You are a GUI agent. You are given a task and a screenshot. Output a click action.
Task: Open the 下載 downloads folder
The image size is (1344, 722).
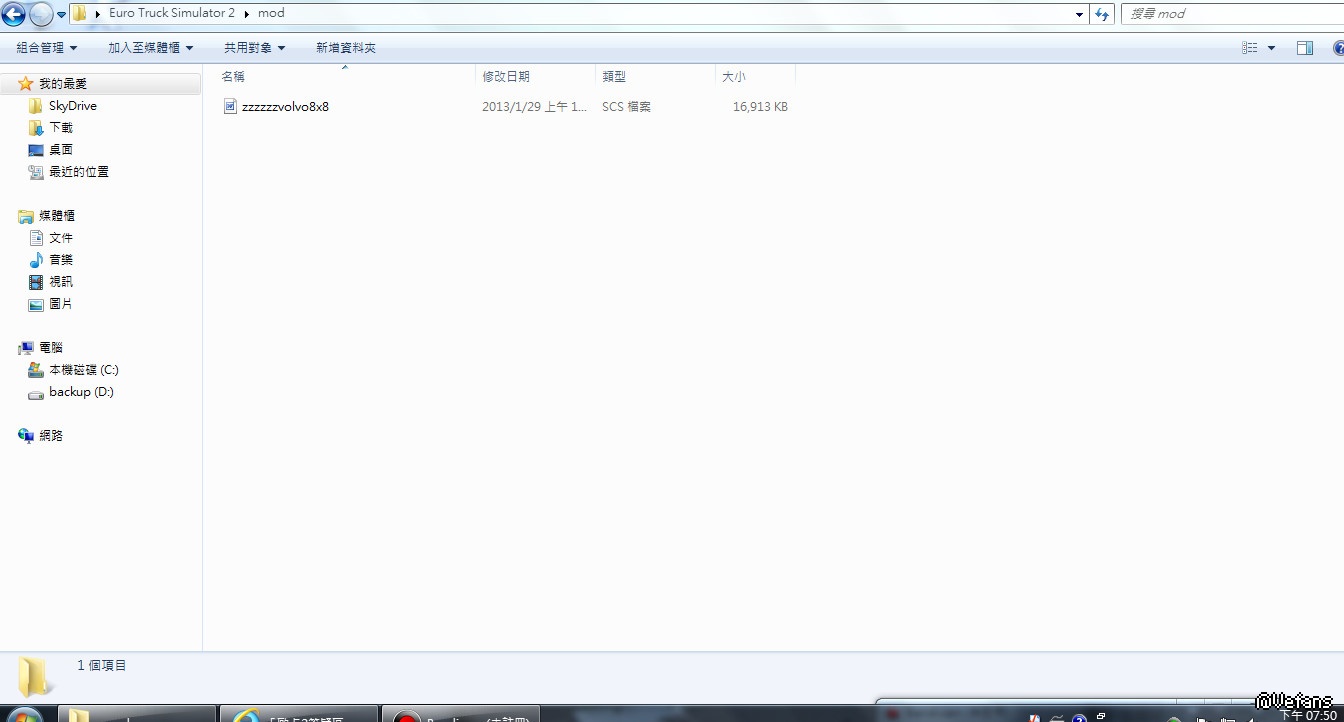pyautogui.click(x=61, y=128)
